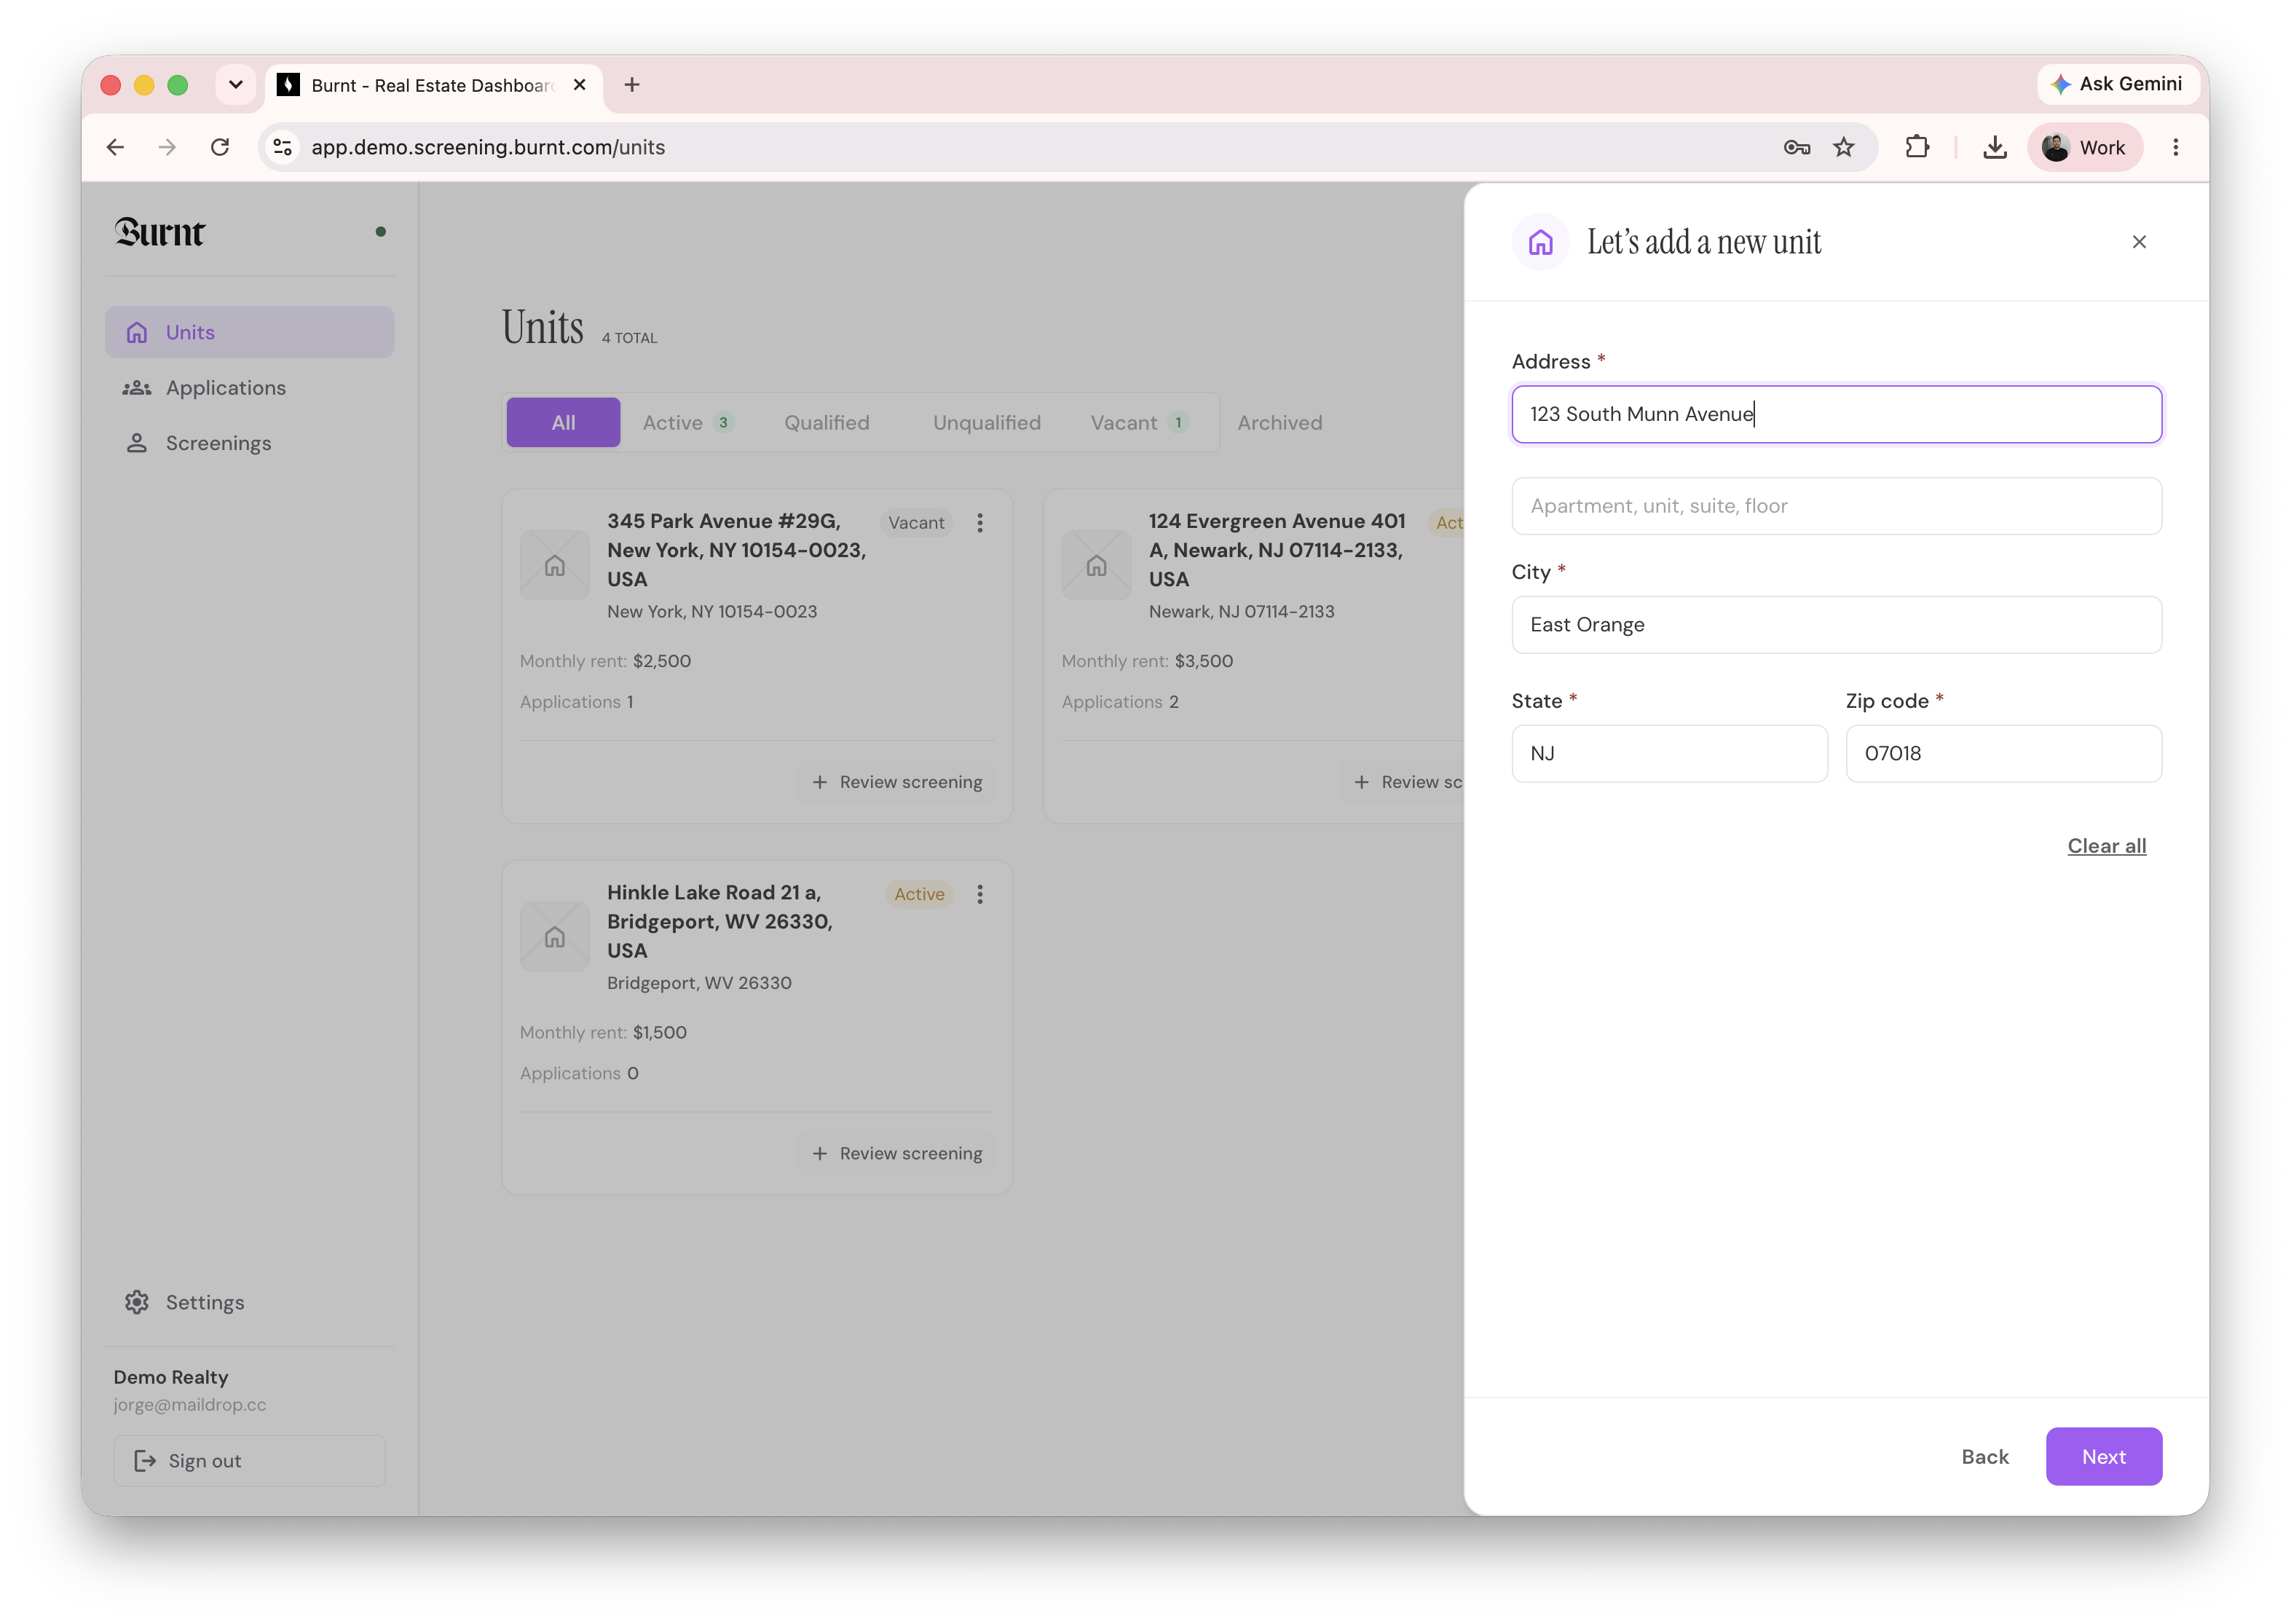
Task: Click the Back button in panel
Action: (1985, 1457)
